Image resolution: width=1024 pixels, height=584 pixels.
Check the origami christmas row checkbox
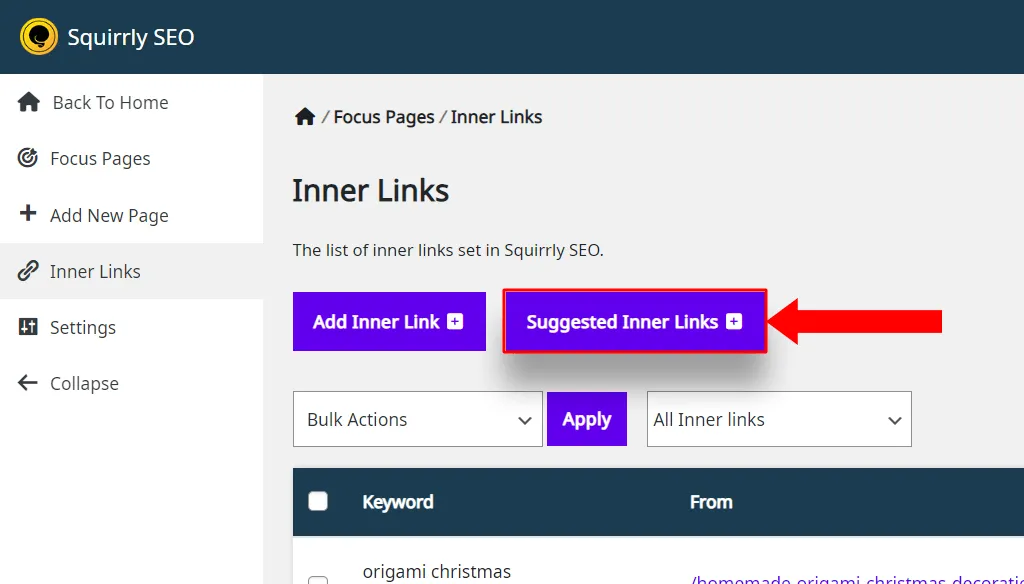(x=318, y=580)
